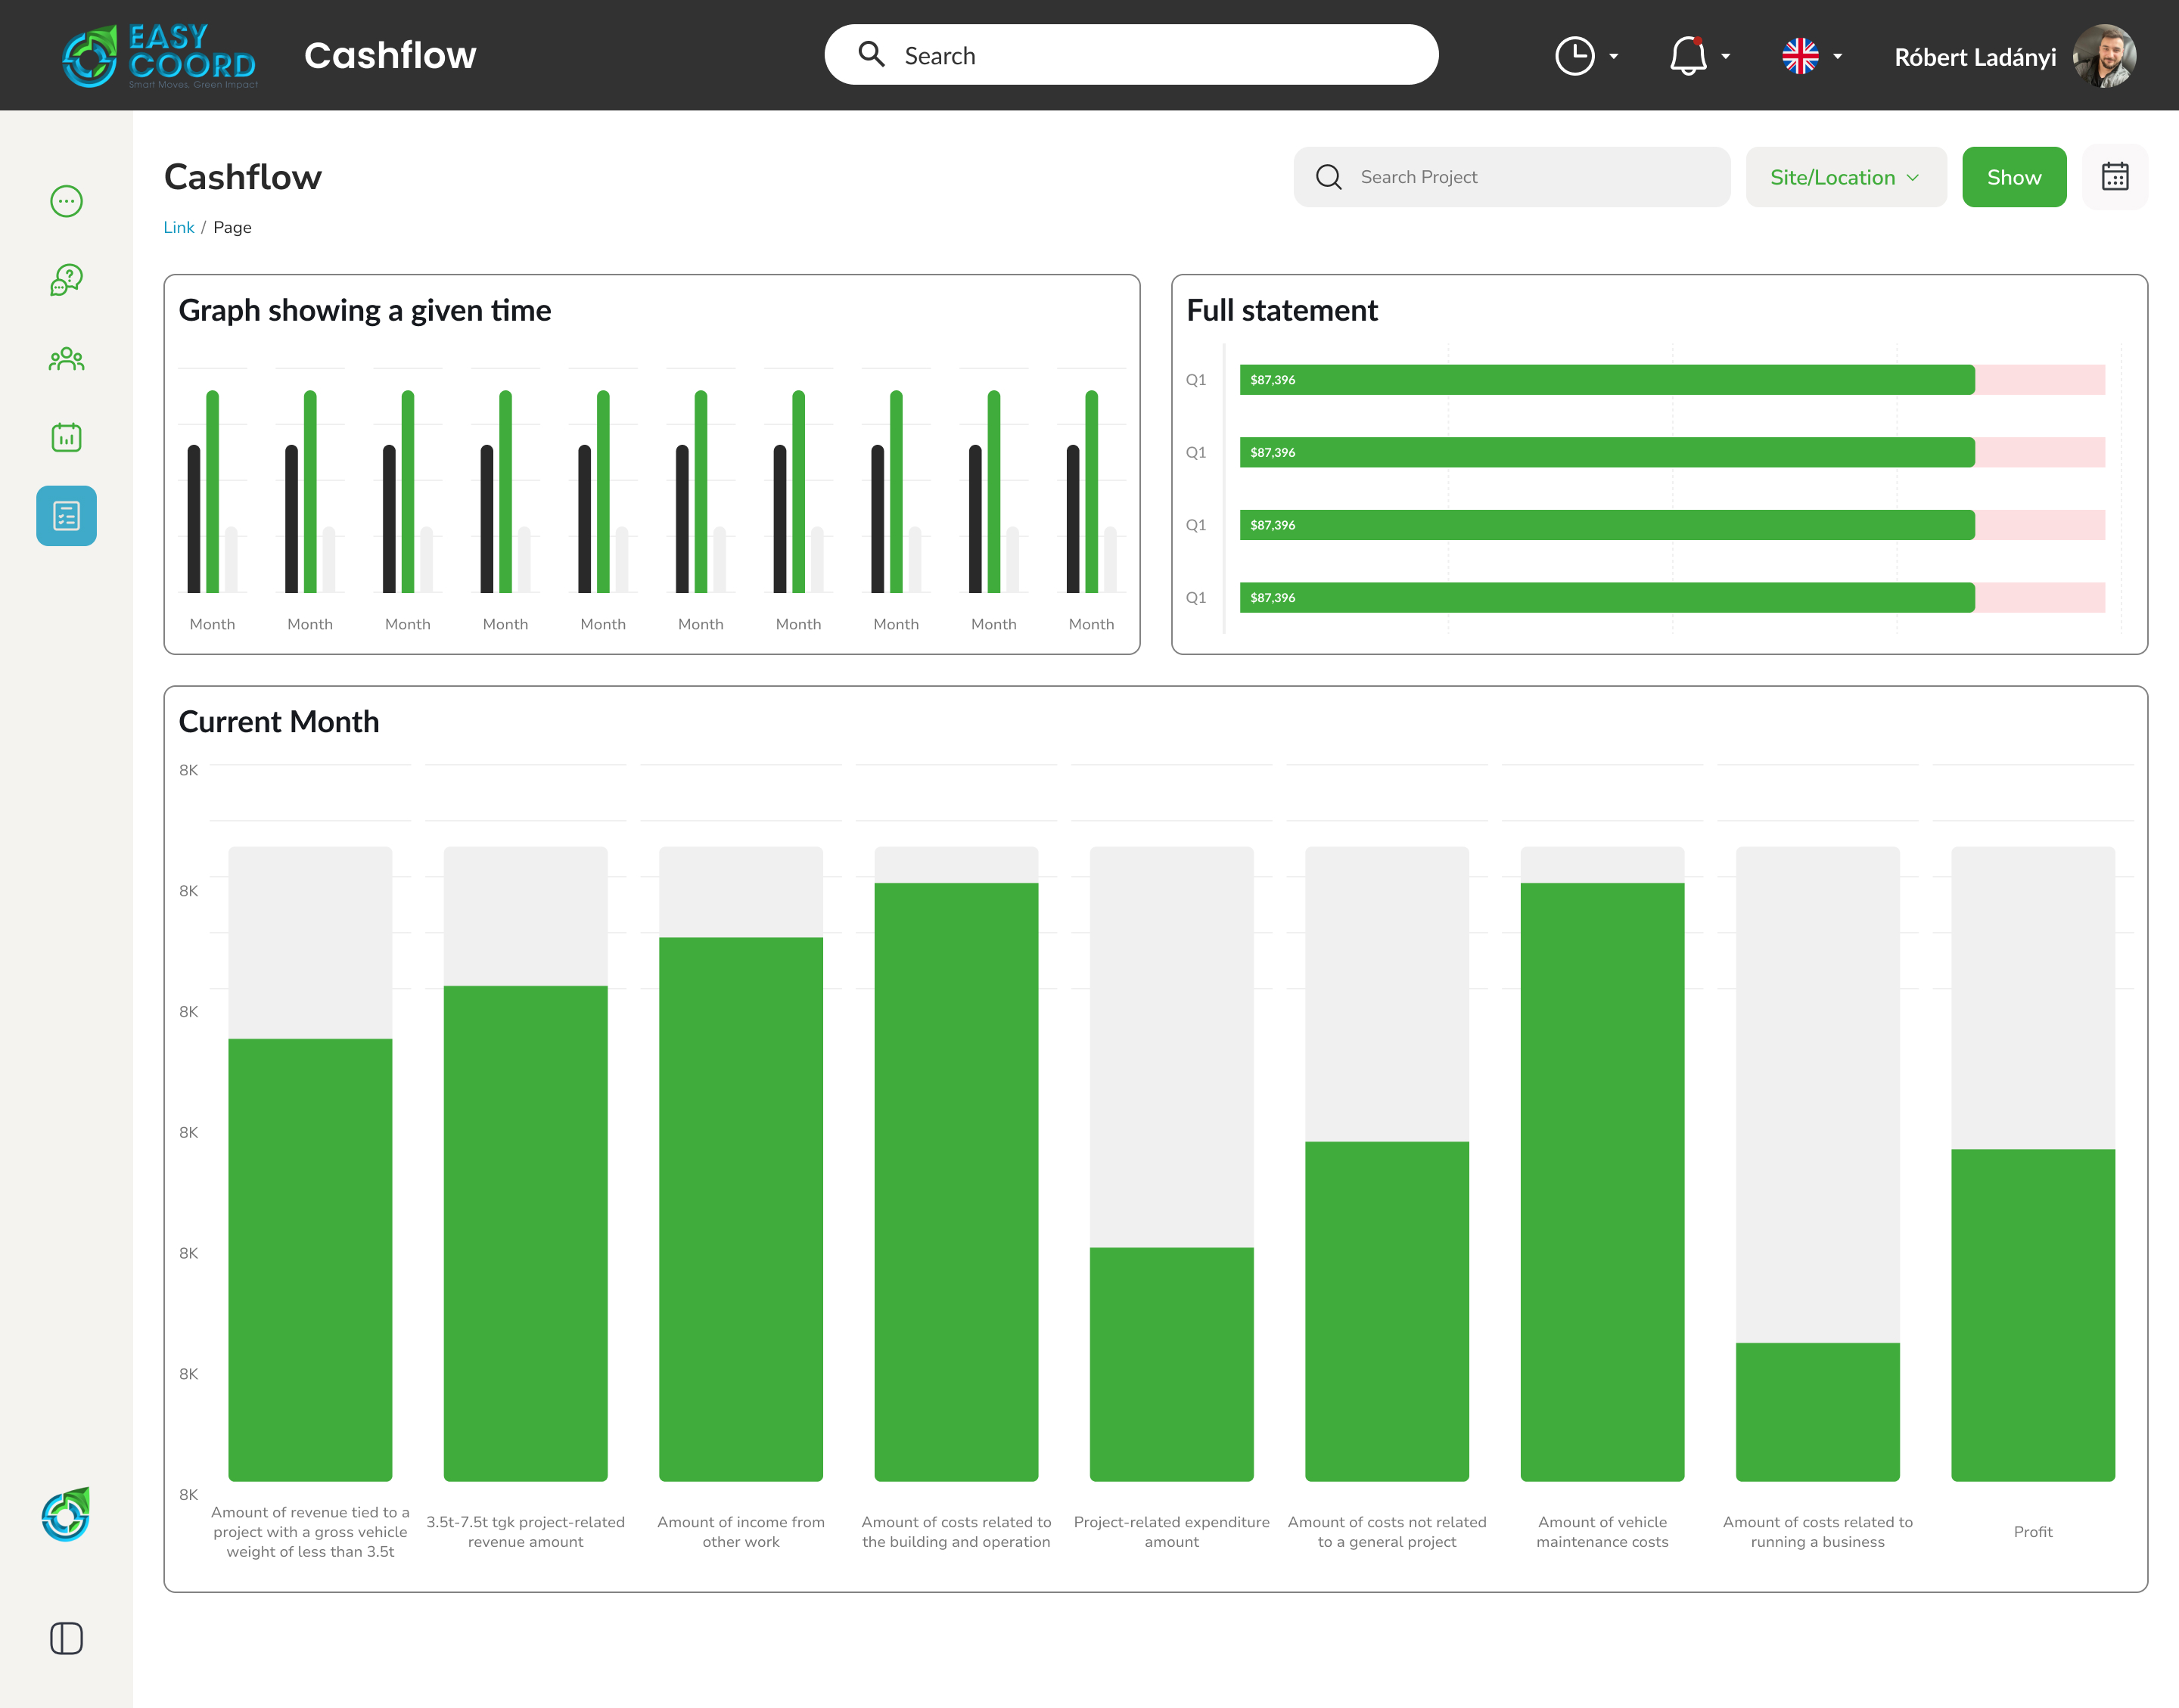Open the help chat sidebar icon

[x=66, y=280]
